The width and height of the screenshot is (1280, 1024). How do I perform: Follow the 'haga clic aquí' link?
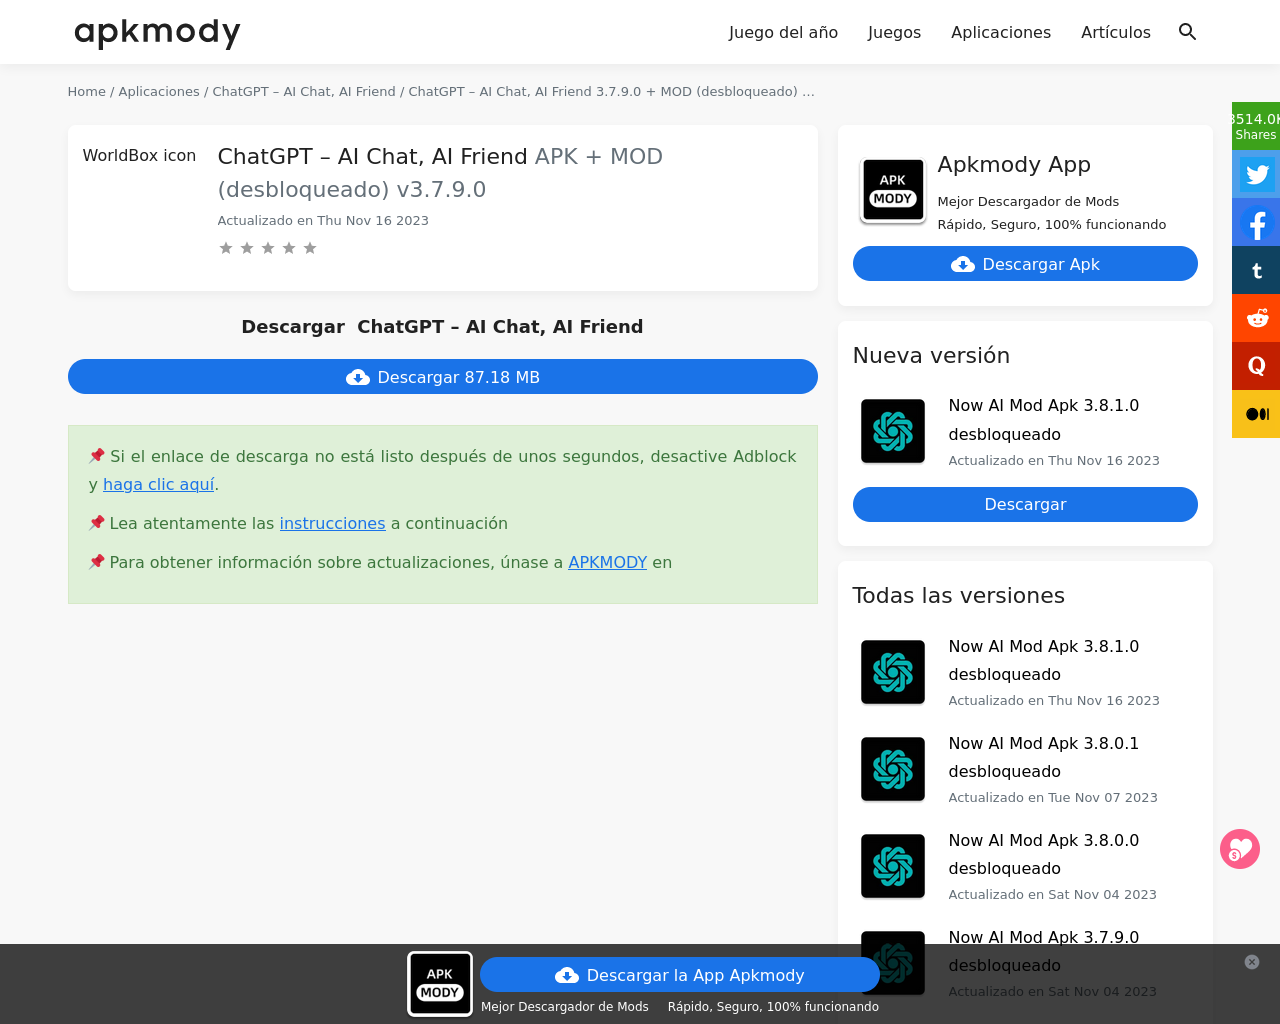159,484
